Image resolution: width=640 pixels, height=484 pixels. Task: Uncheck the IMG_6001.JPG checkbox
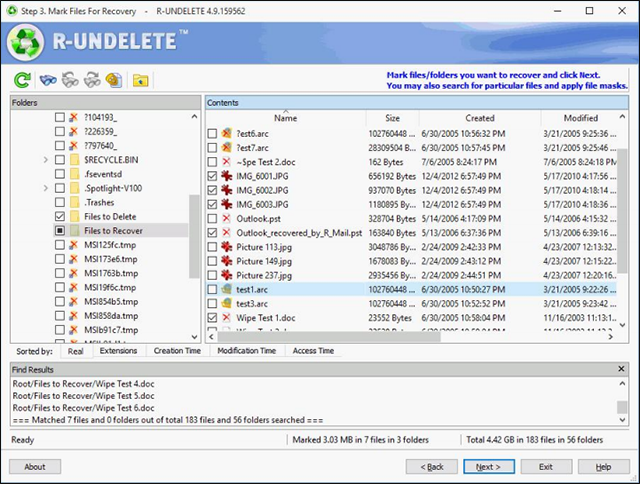point(212,176)
